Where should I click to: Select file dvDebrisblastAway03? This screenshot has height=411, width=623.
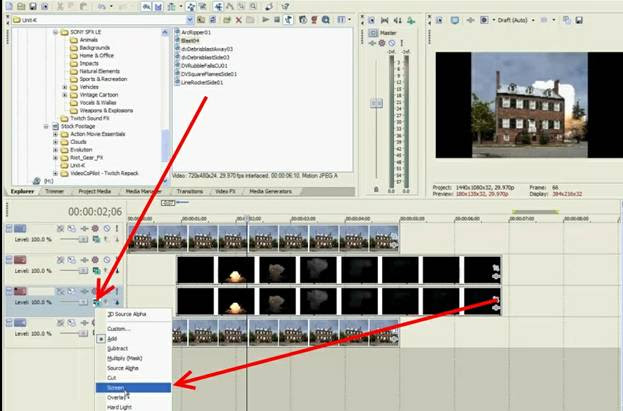click(207, 49)
